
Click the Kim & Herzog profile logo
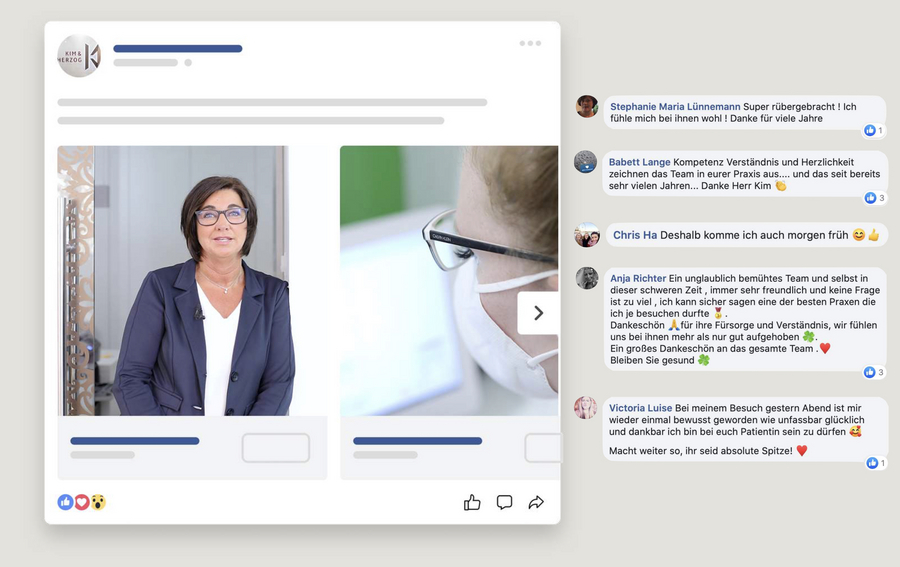click(79, 56)
